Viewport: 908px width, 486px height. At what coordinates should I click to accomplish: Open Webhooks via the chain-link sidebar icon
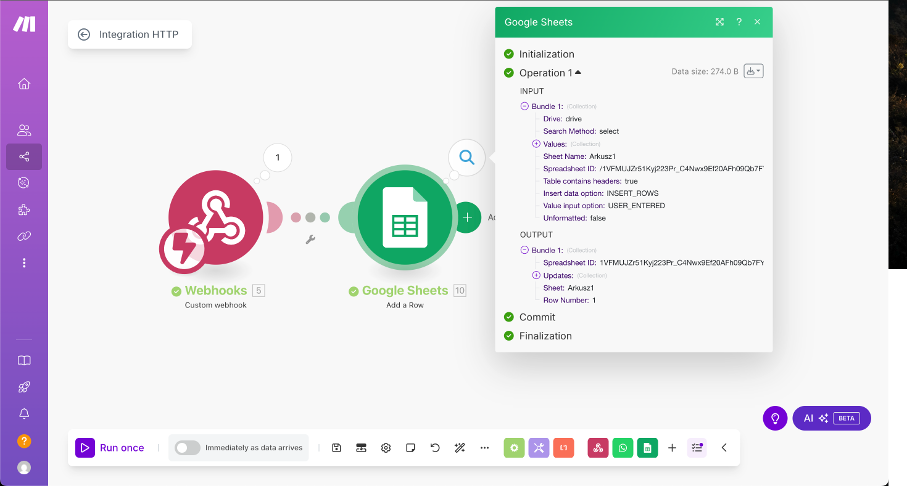(24, 236)
